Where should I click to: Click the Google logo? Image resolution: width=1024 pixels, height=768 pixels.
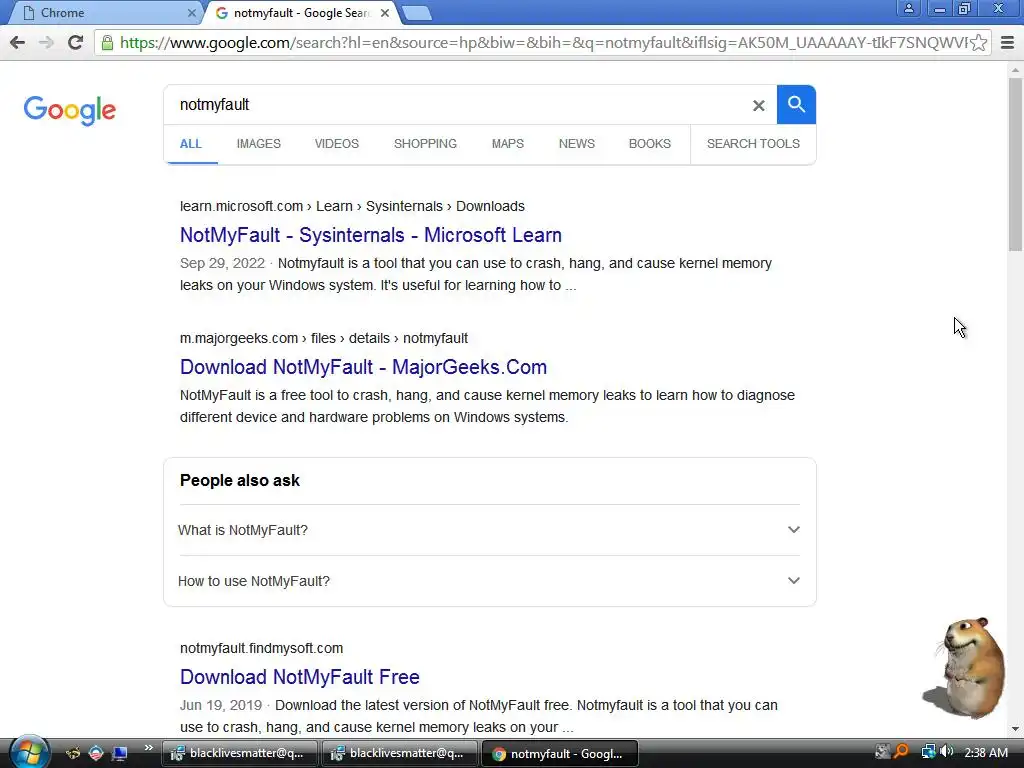point(70,110)
